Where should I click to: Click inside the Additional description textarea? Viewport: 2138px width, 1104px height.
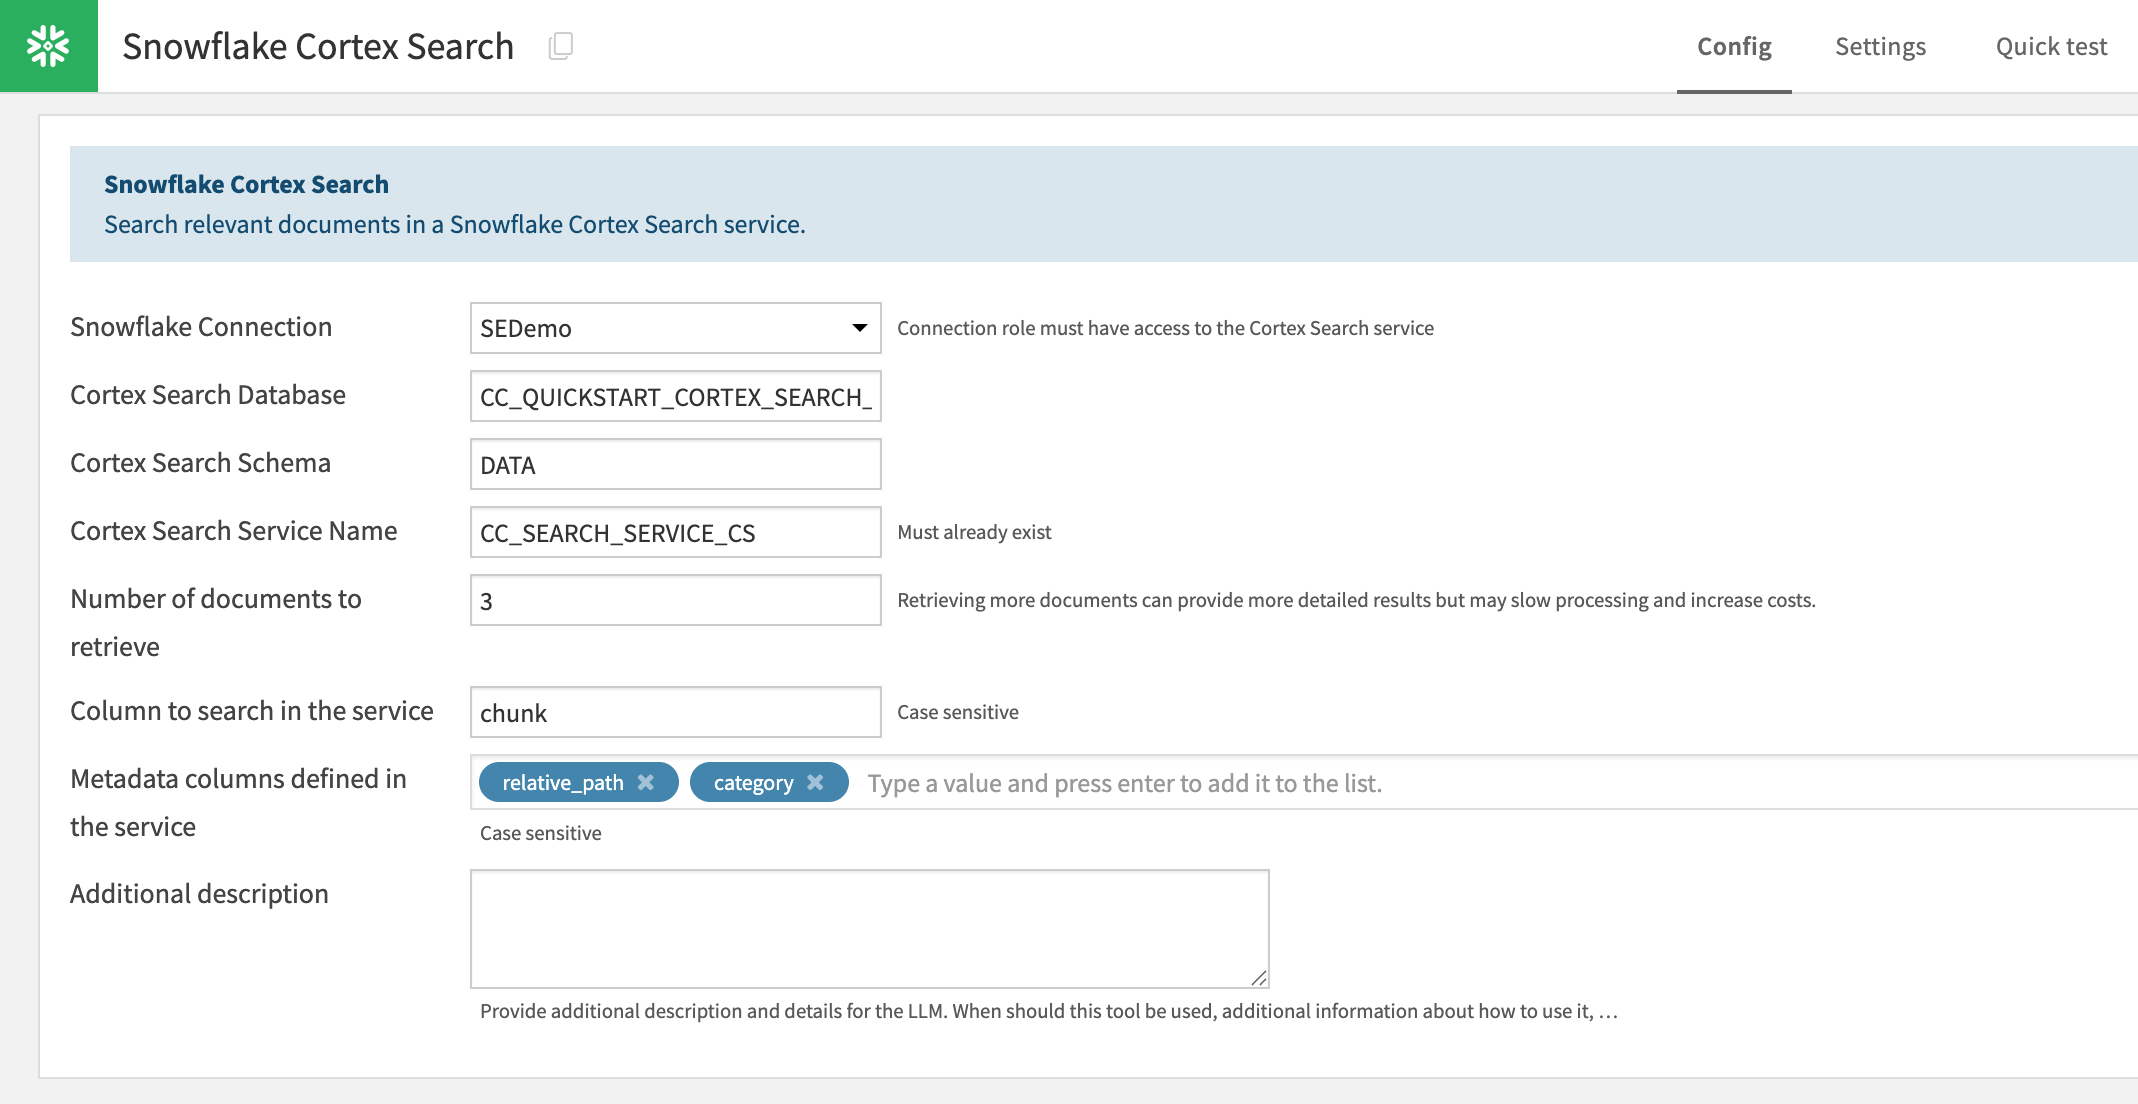870,929
